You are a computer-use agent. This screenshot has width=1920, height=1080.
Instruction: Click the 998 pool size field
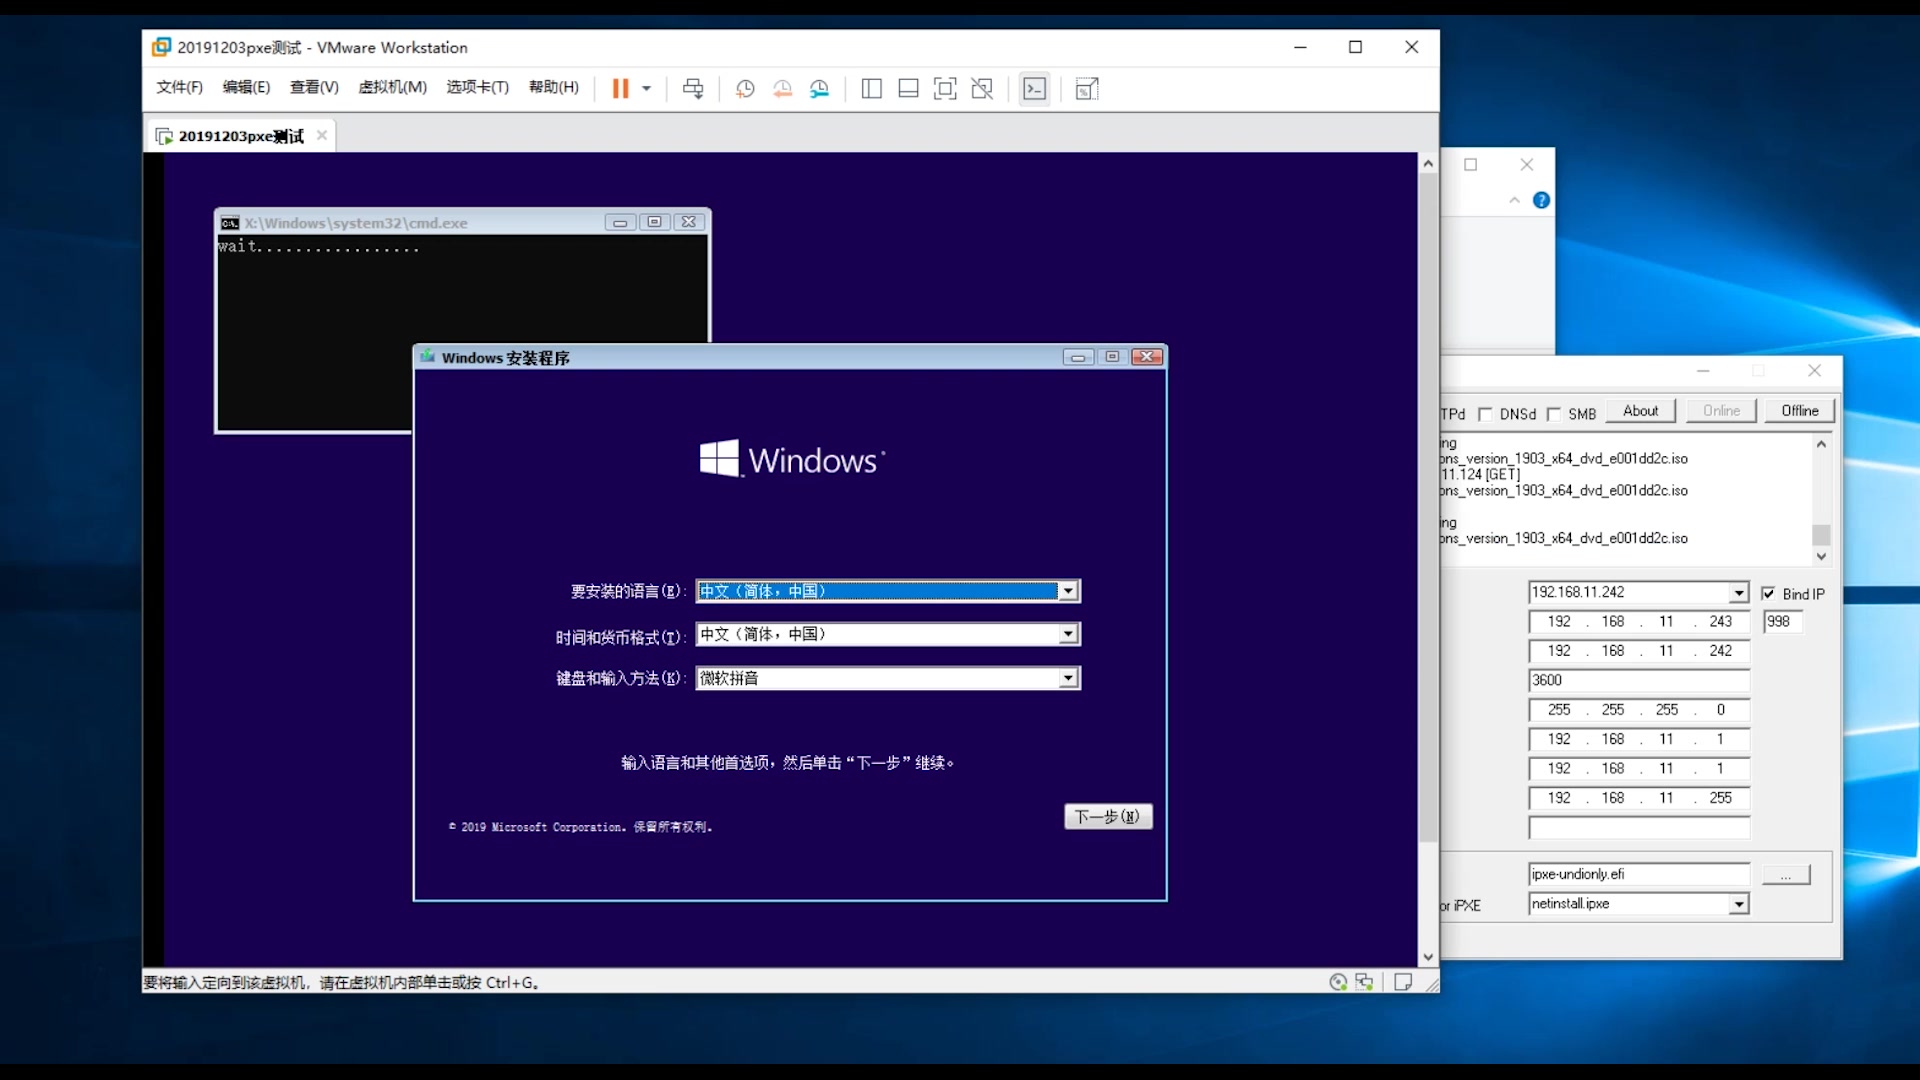click(1782, 622)
